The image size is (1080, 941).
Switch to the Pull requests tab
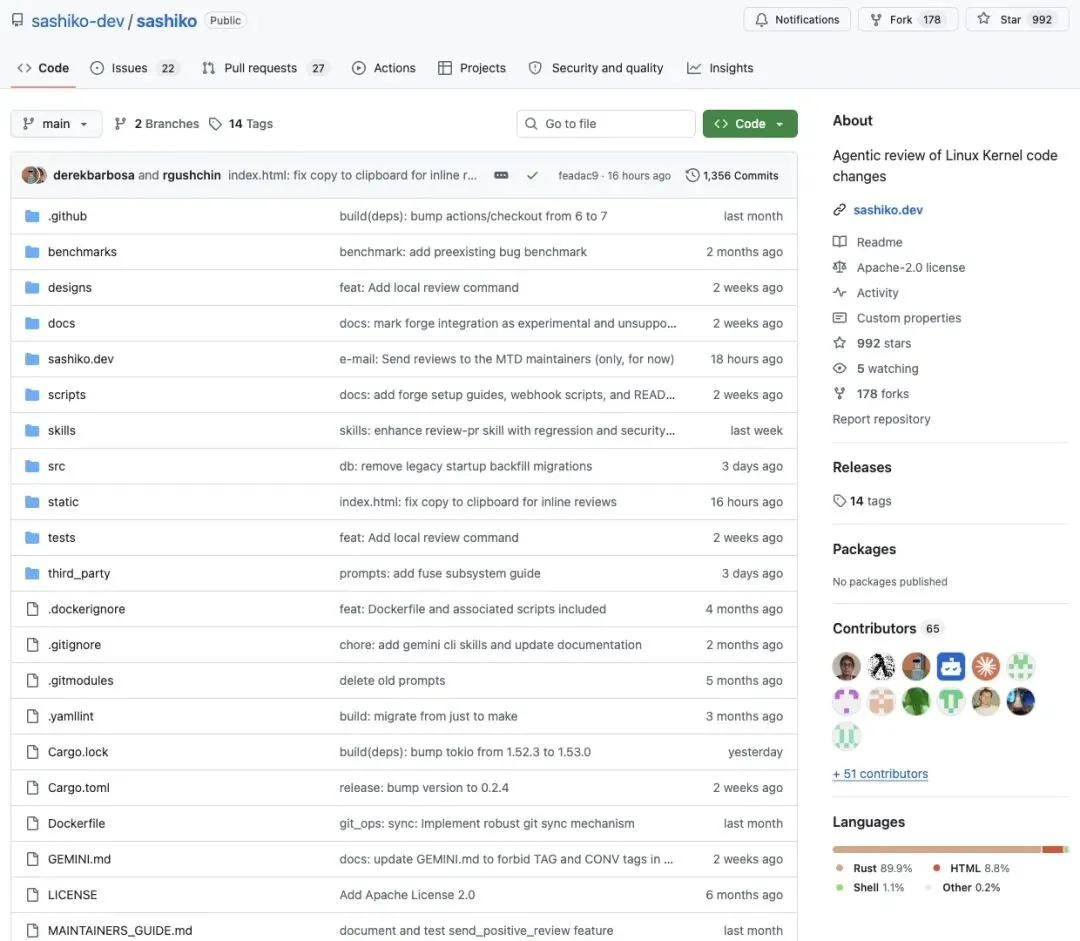[264, 68]
